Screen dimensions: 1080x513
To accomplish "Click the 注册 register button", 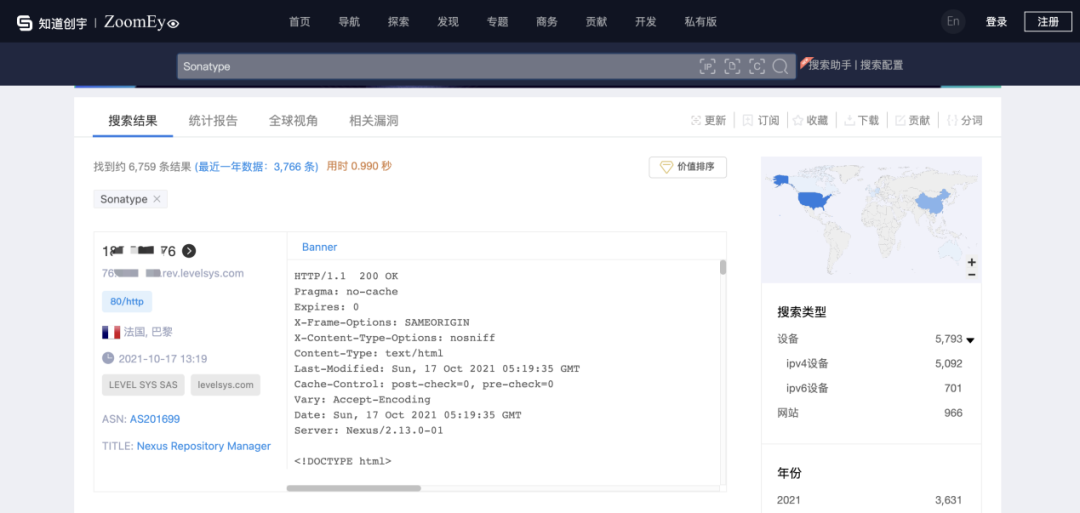I will [1048, 22].
